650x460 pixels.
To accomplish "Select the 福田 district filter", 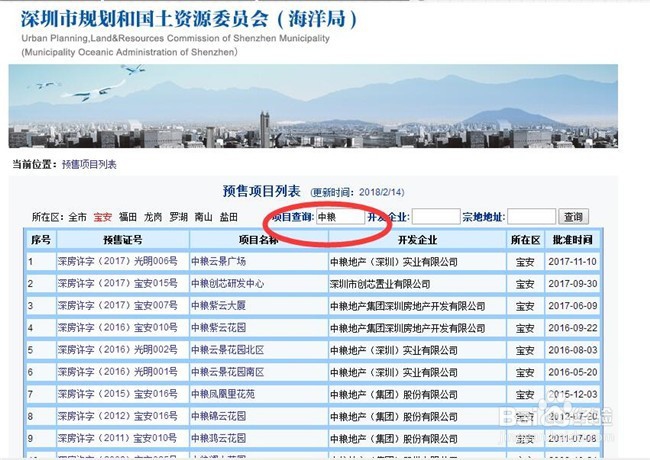I will click(x=128, y=217).
